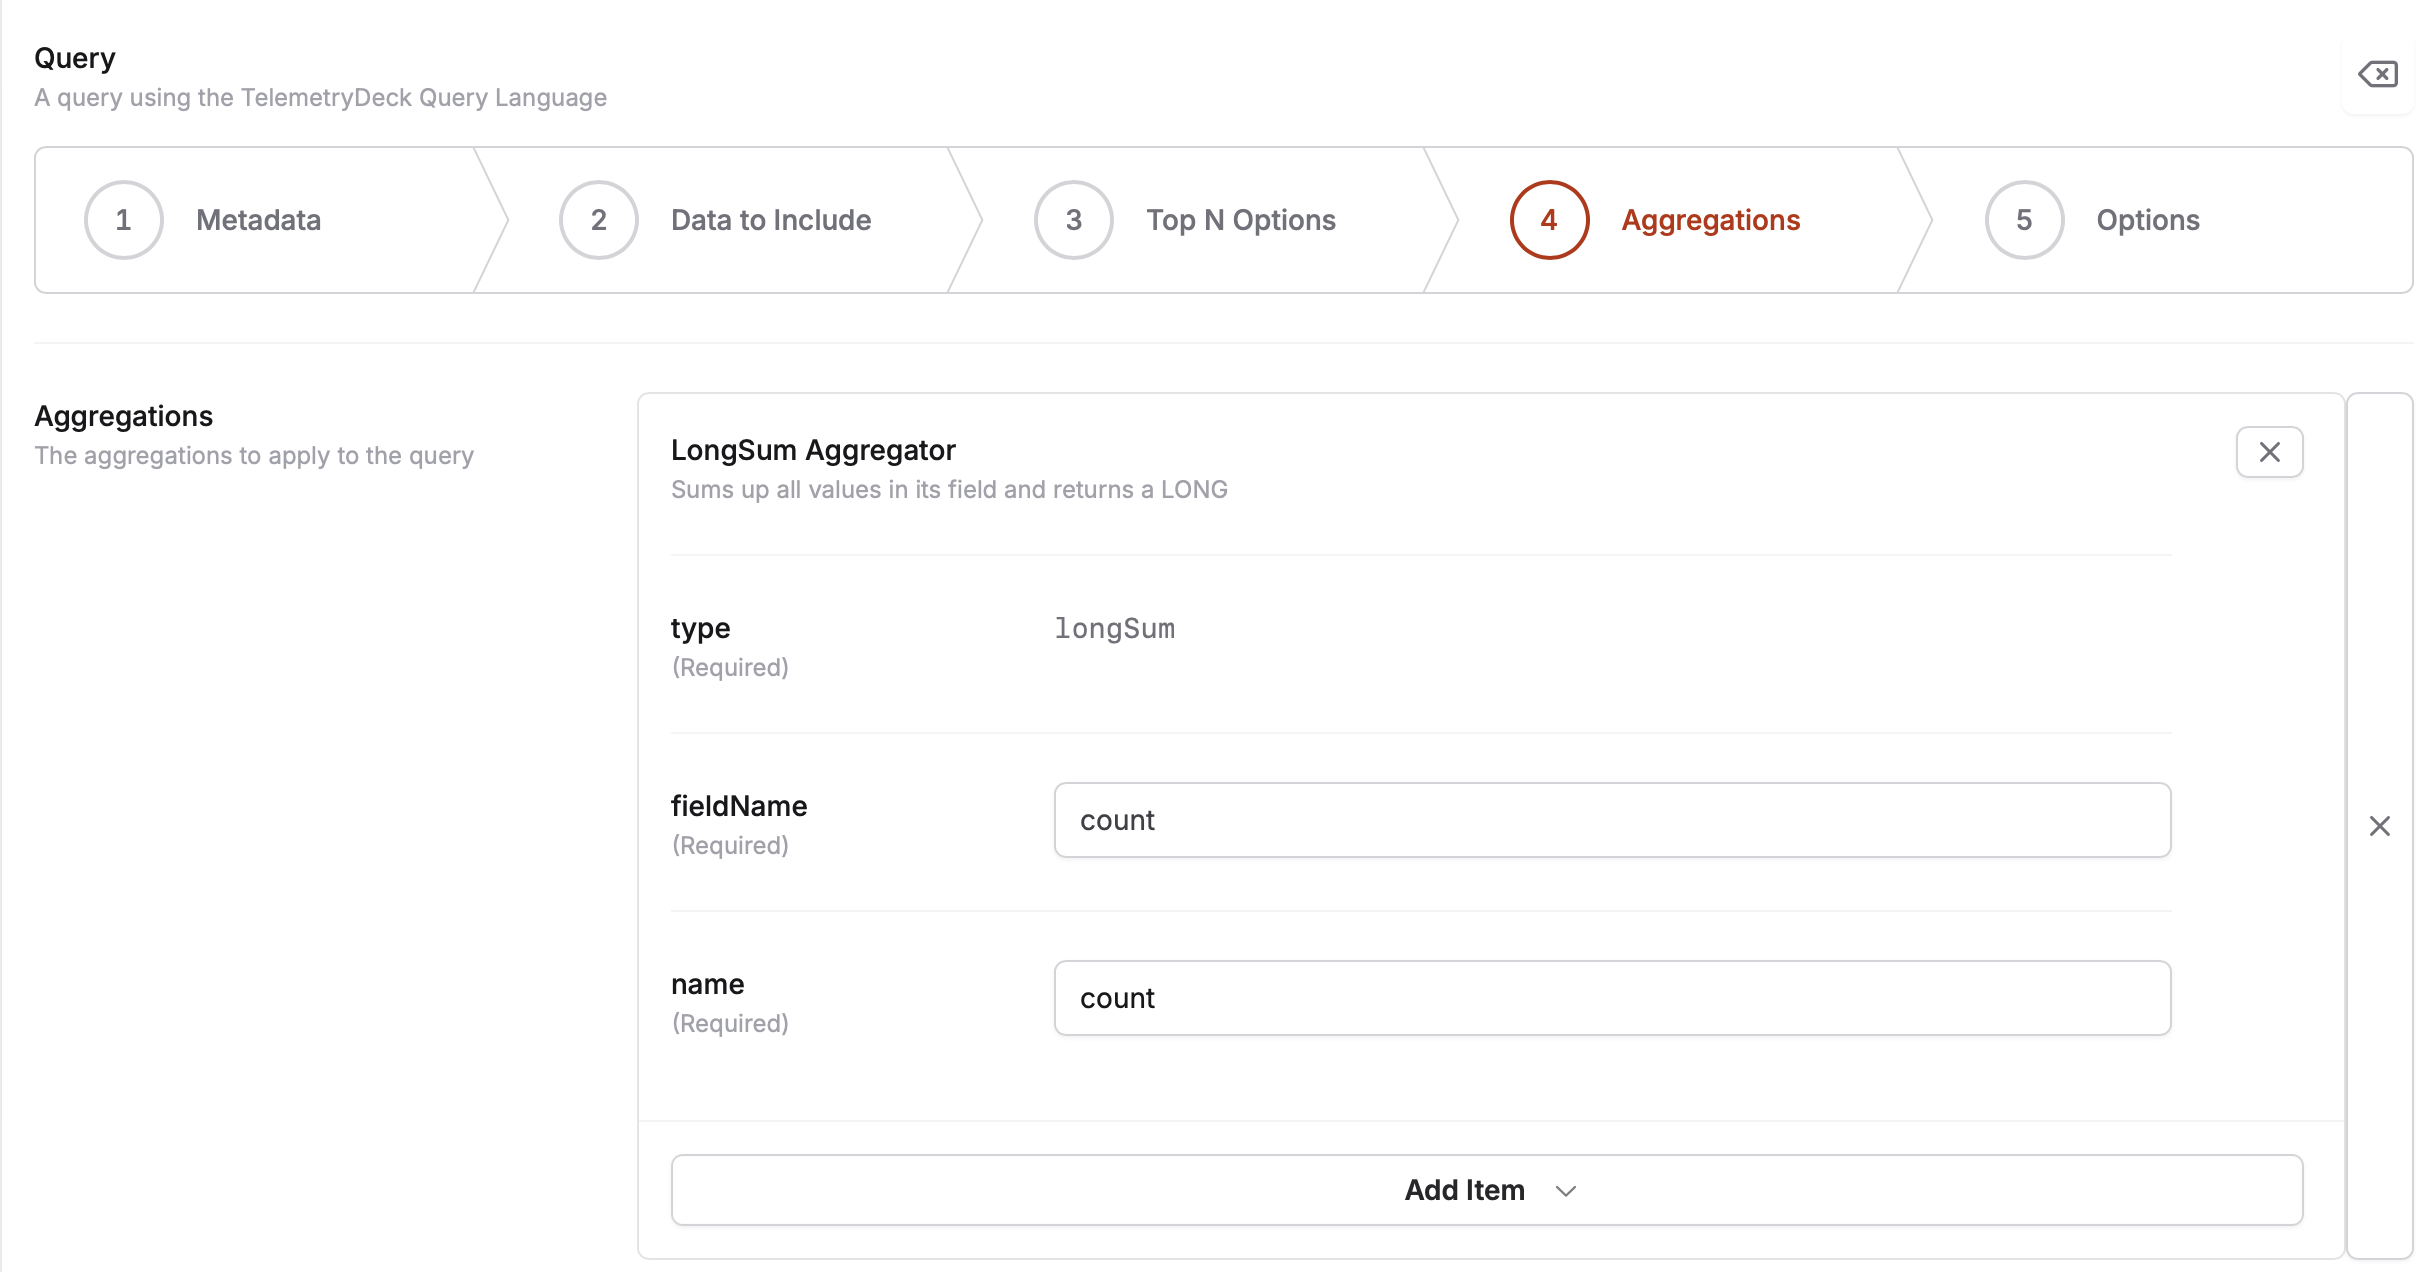2432x1272 pixels.
Task: Focus the fieldName input field
Action: (1611, 820)
